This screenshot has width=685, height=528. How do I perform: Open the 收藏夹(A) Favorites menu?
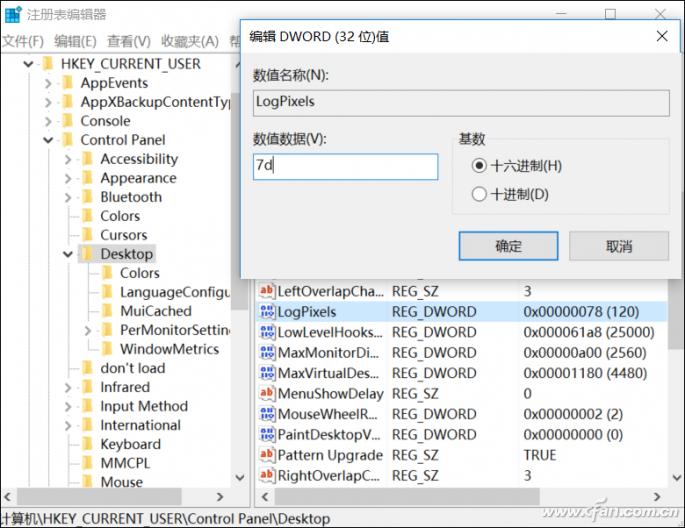(190, 41)
